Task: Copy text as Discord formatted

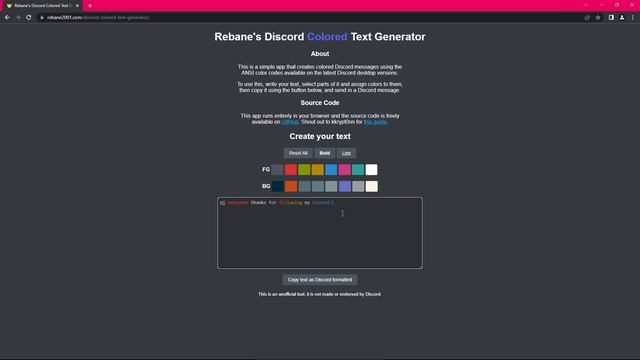Action: [320, 280]
